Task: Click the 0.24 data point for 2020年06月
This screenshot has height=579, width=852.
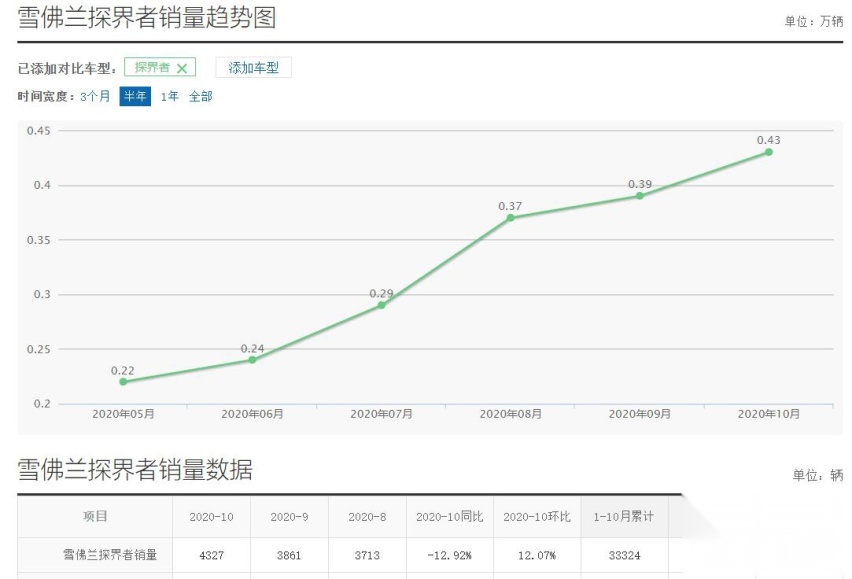Action: point(252,360)
